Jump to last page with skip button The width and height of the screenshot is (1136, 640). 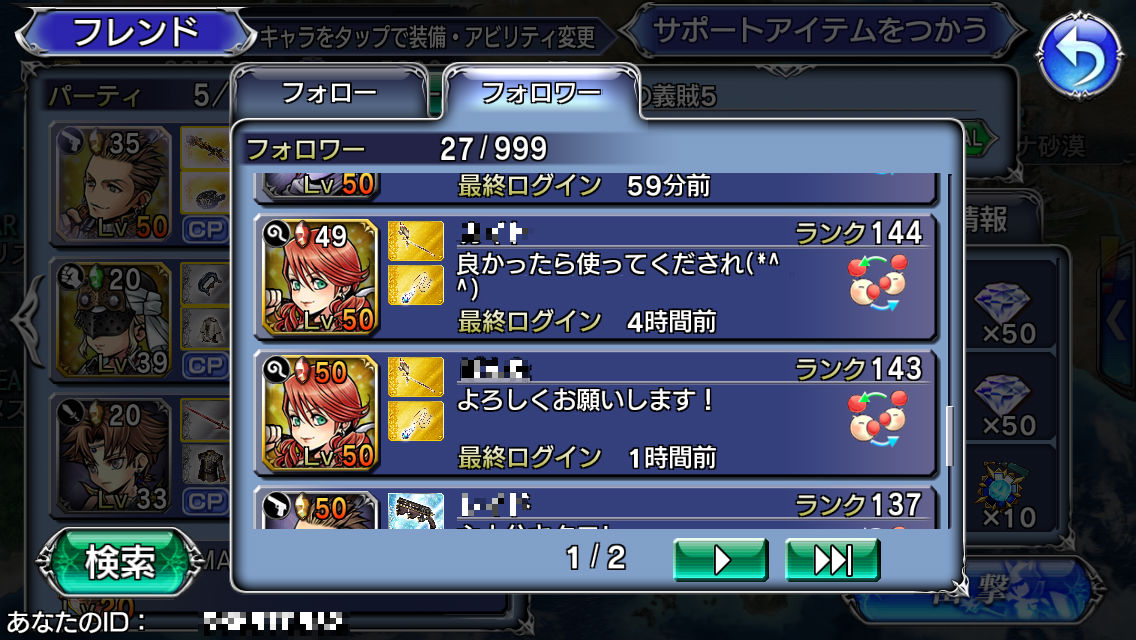pos(833,560)
